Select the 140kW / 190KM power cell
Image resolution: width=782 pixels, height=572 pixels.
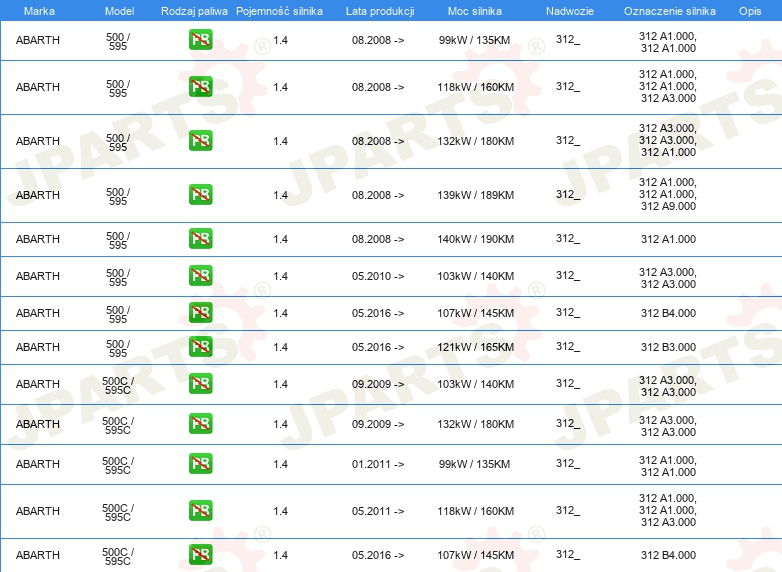pyautogui.click(x=475, y=239)
